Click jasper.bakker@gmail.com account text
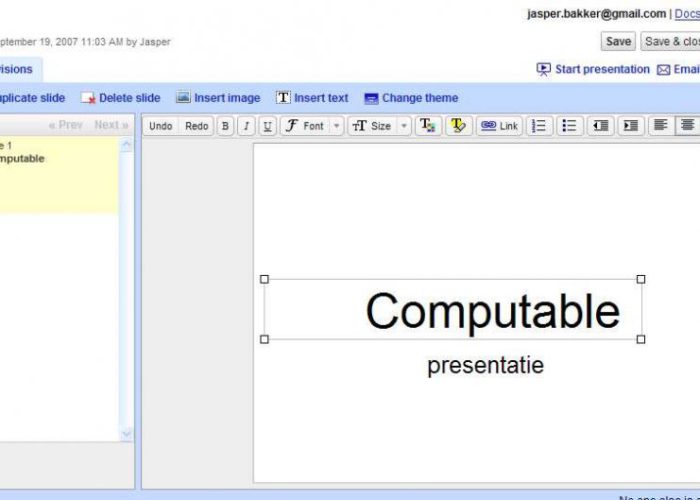This screenshot has height=500, width=700. tap(596, 14)
